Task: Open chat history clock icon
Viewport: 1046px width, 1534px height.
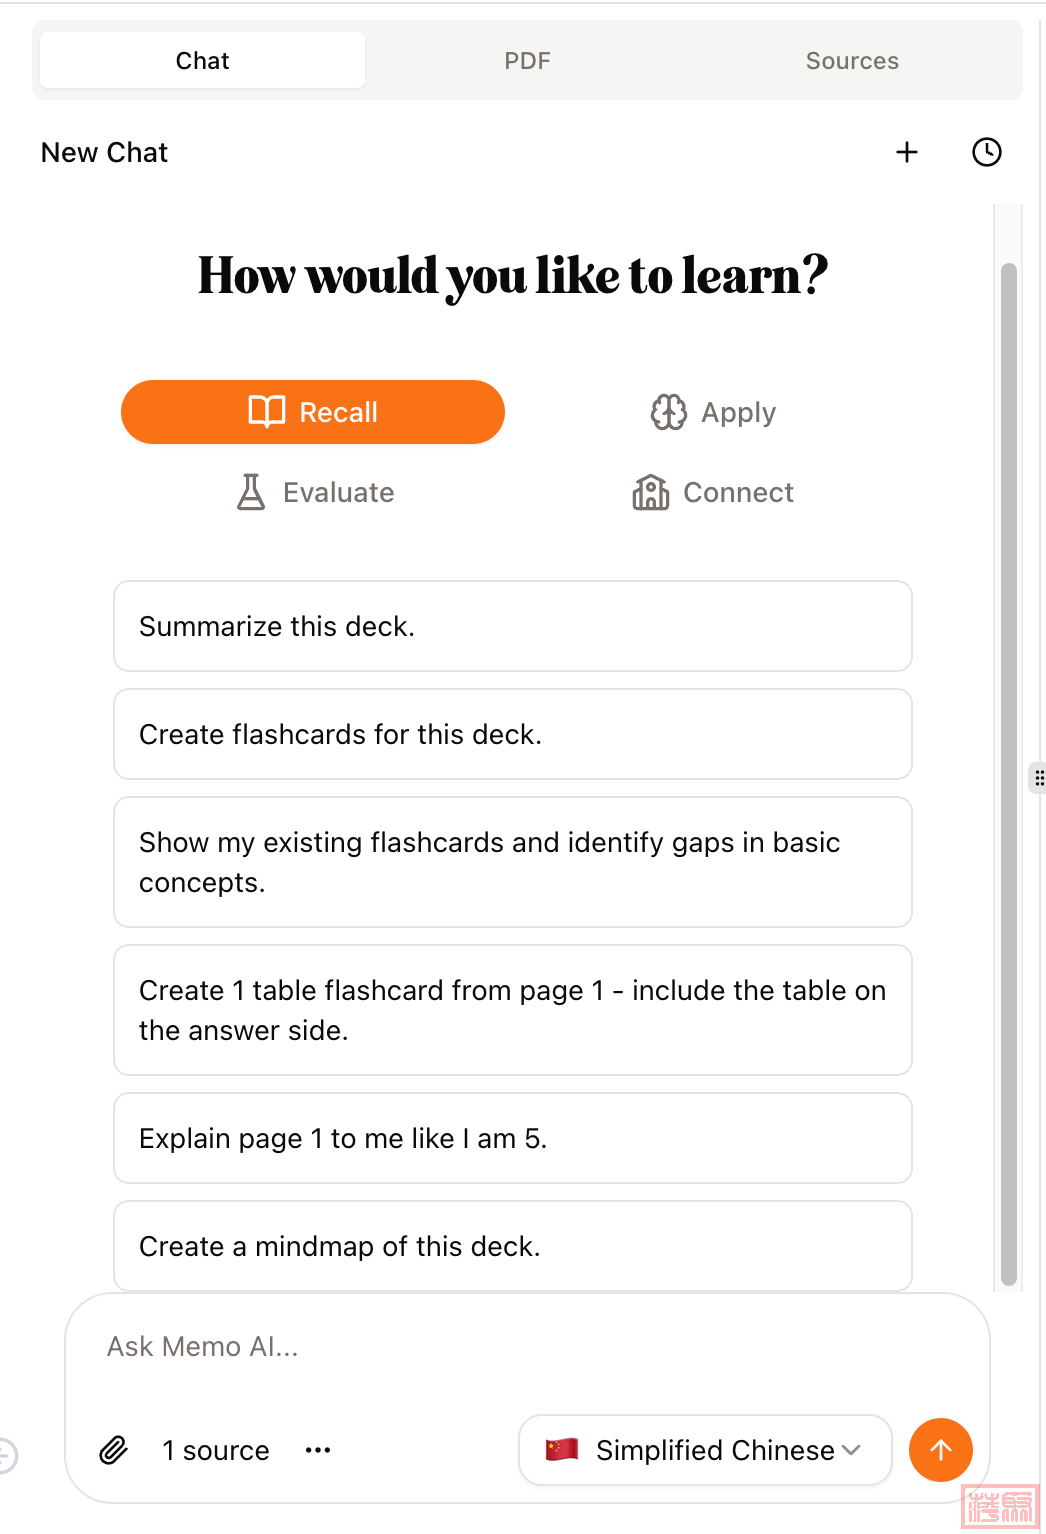Action: pos(986,152)
